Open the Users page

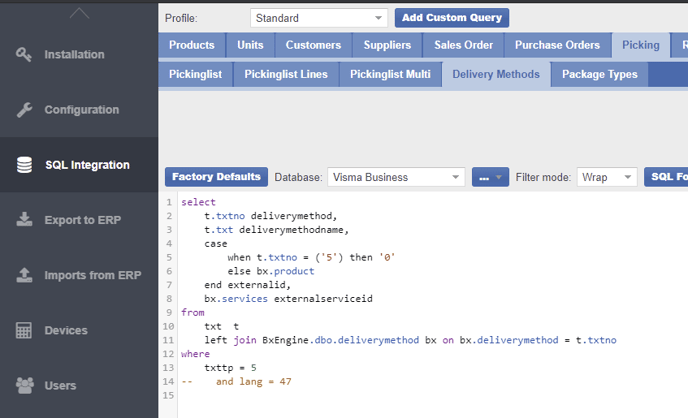tap(79, 386)
